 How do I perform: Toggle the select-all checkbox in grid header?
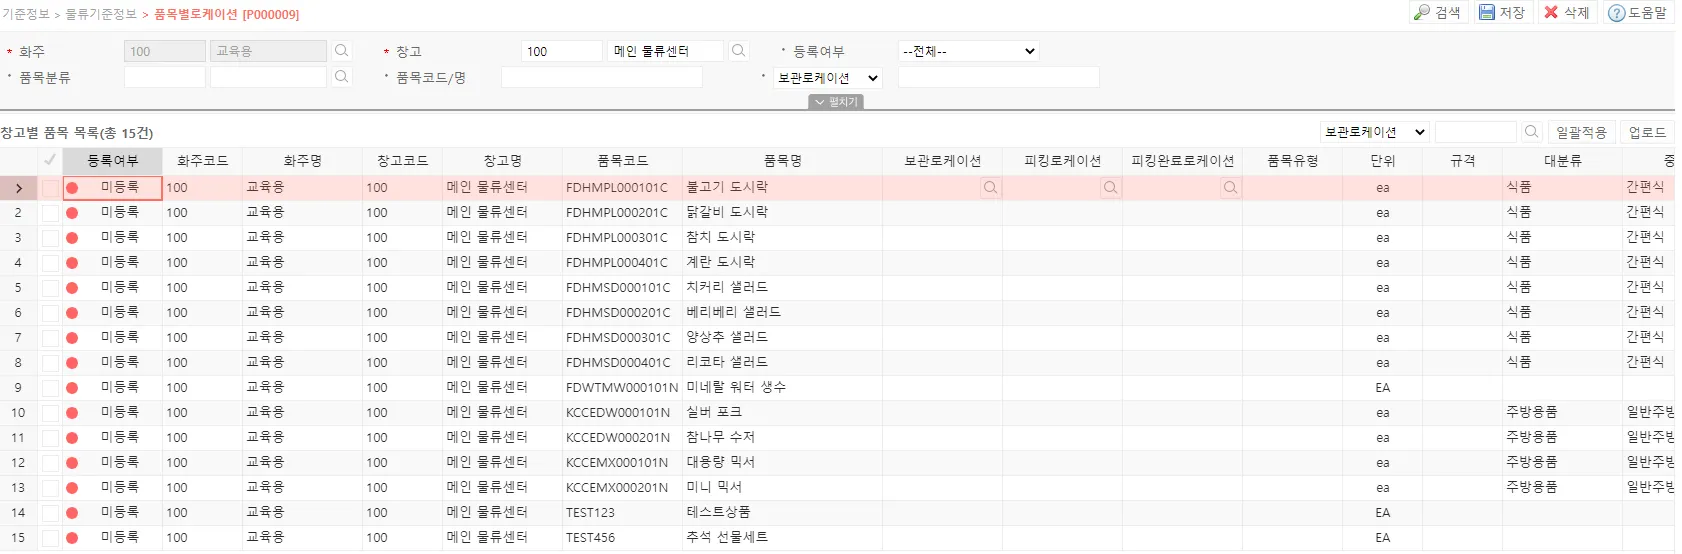(x=50, y=160)
